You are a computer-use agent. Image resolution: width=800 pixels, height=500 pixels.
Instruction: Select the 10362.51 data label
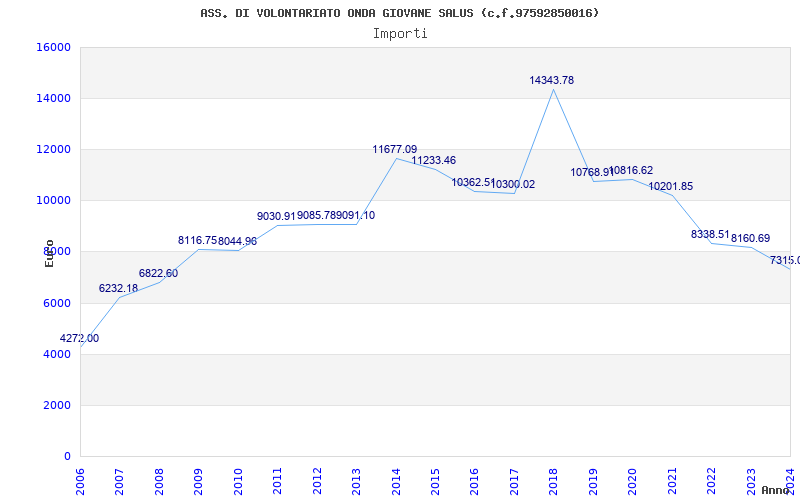point(473,182)
